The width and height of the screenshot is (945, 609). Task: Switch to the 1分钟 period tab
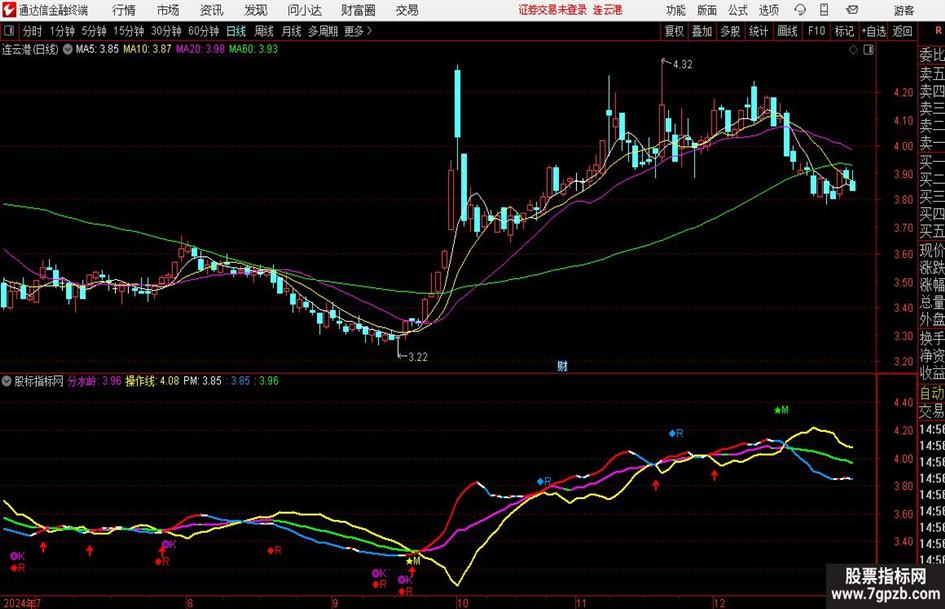click(61, 31)
